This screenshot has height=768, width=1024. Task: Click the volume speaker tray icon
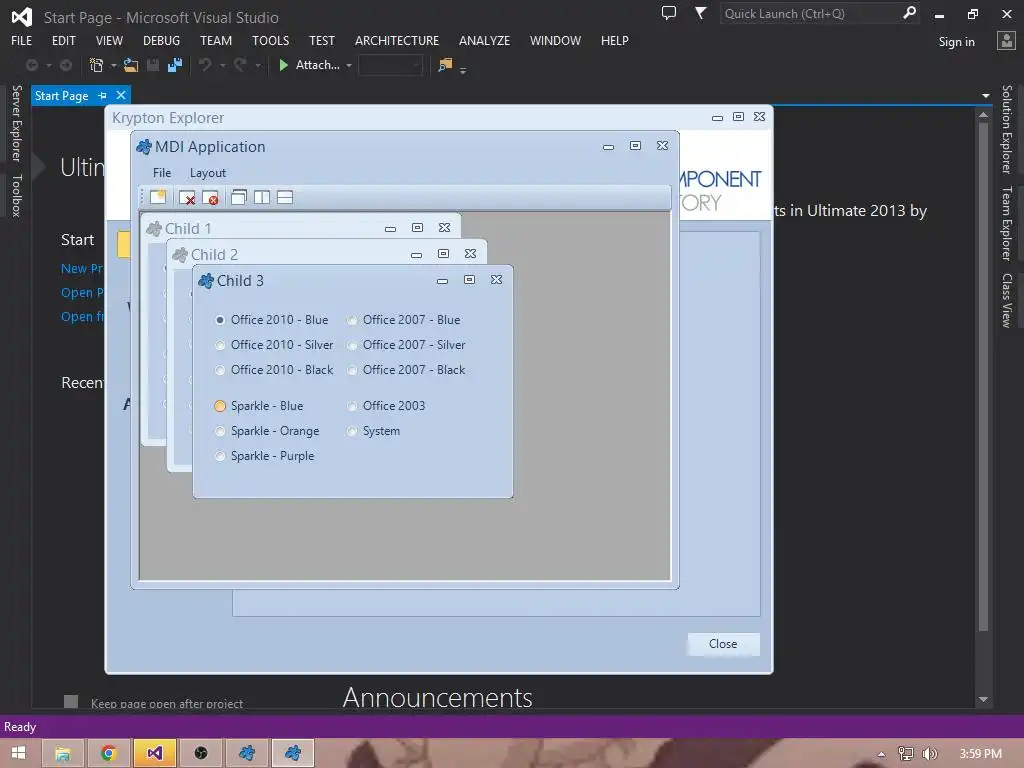929,754
